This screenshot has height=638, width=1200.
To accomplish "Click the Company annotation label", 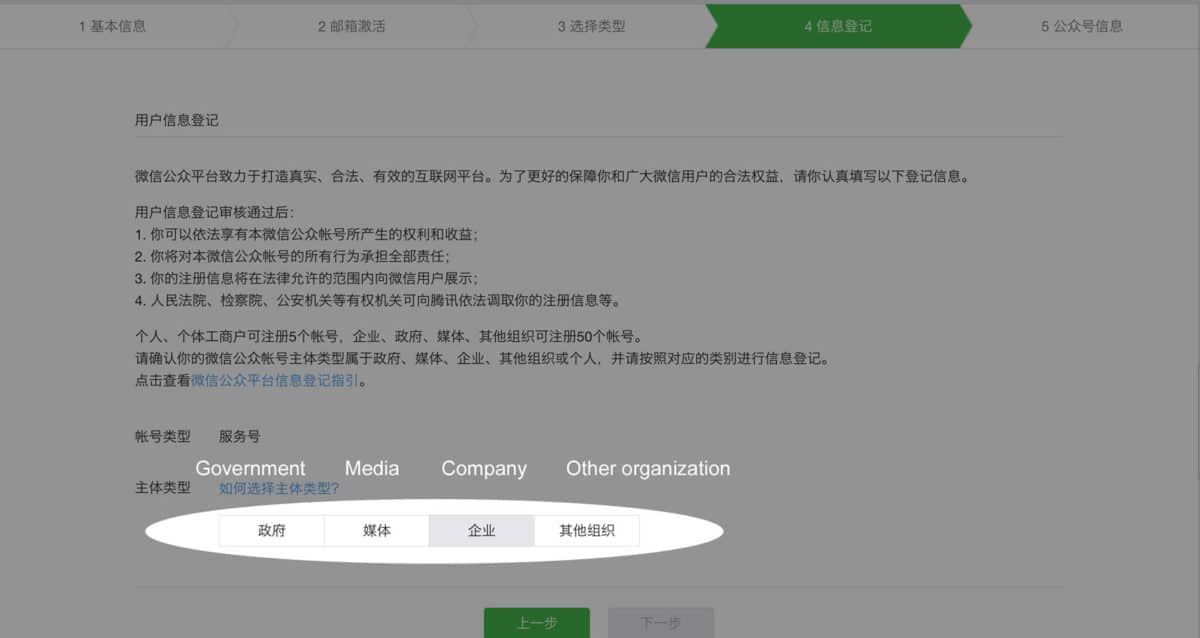I will [483, 468].
